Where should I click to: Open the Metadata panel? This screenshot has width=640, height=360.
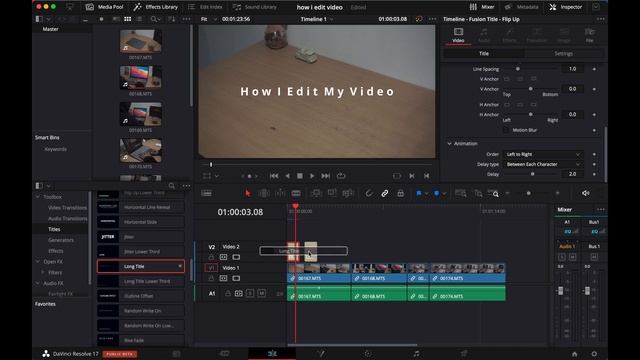point(522,7)
